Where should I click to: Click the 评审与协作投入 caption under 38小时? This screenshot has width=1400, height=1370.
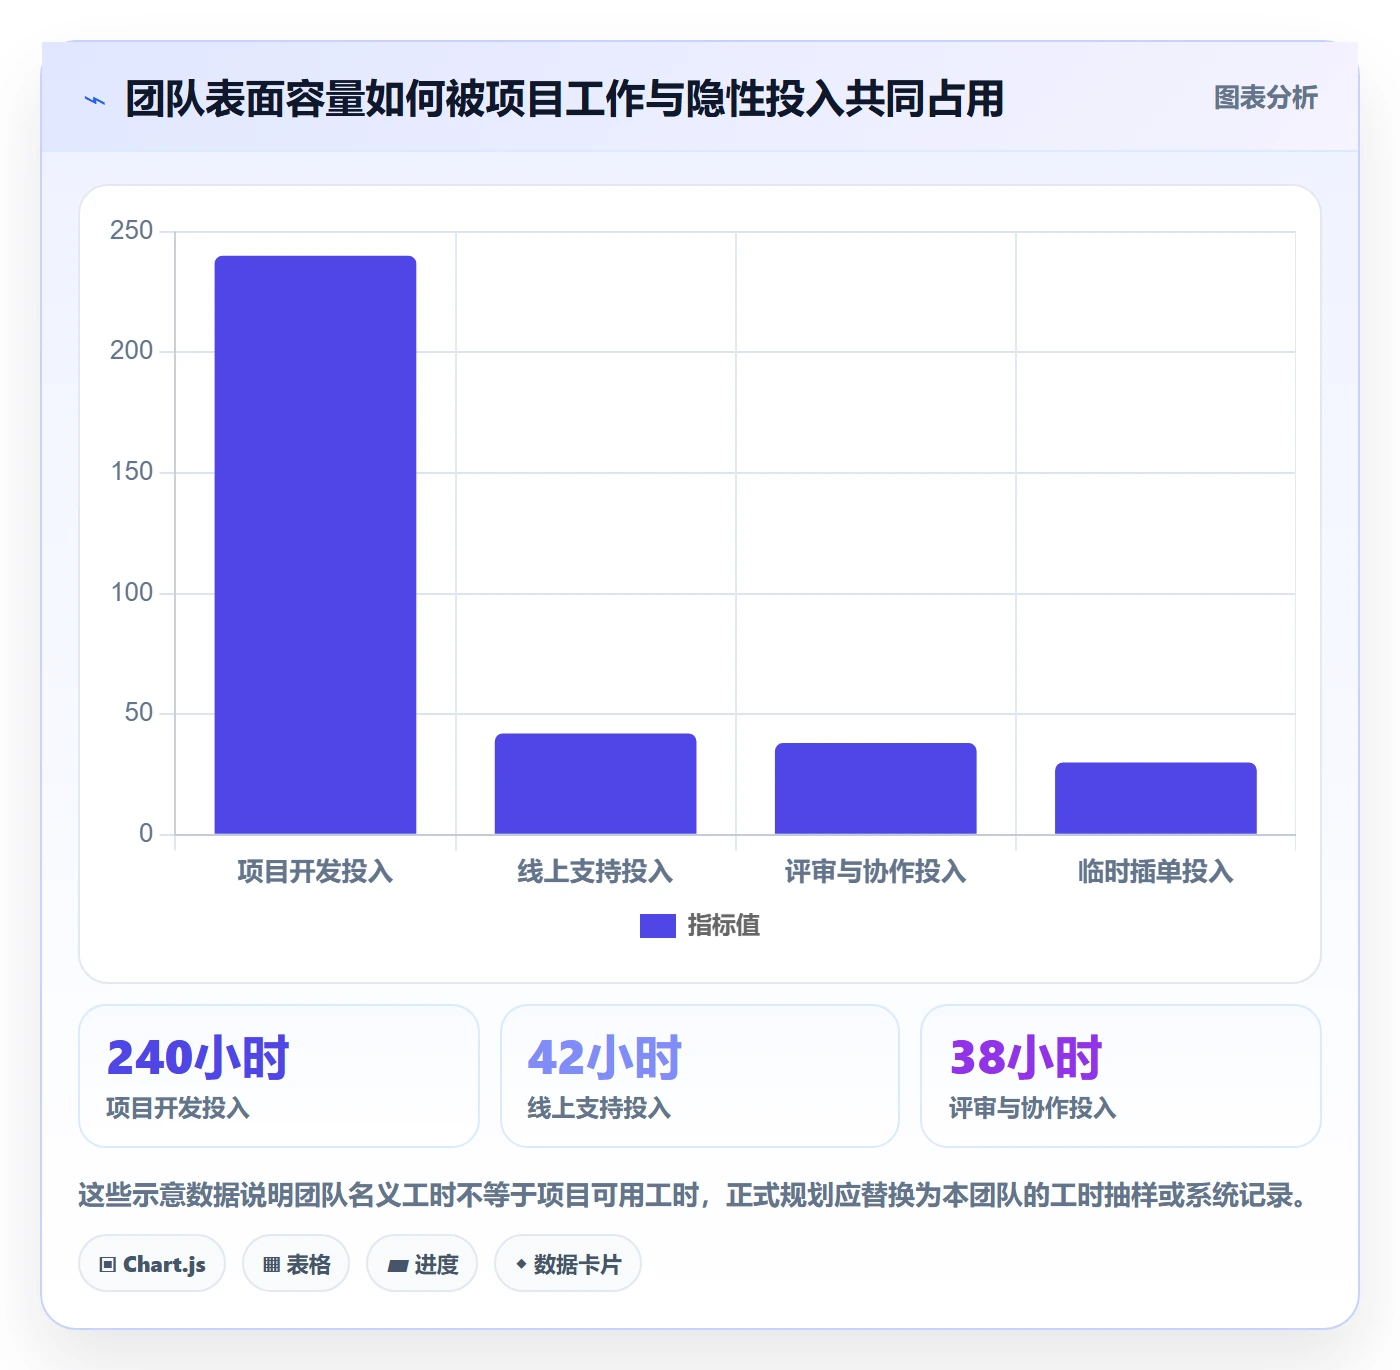tap(1032, 1109)
